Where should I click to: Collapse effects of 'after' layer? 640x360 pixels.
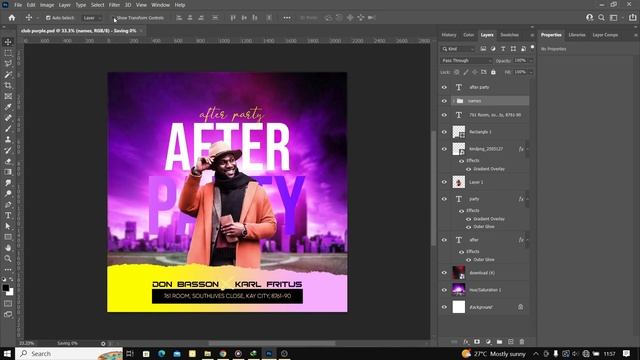[x=528, y=240]
